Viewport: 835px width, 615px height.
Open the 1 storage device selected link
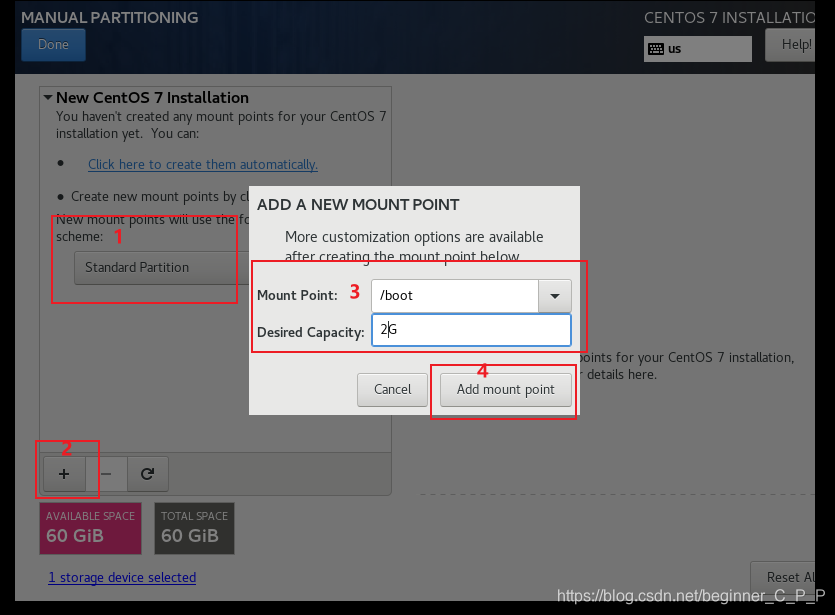tap(122, 578)
